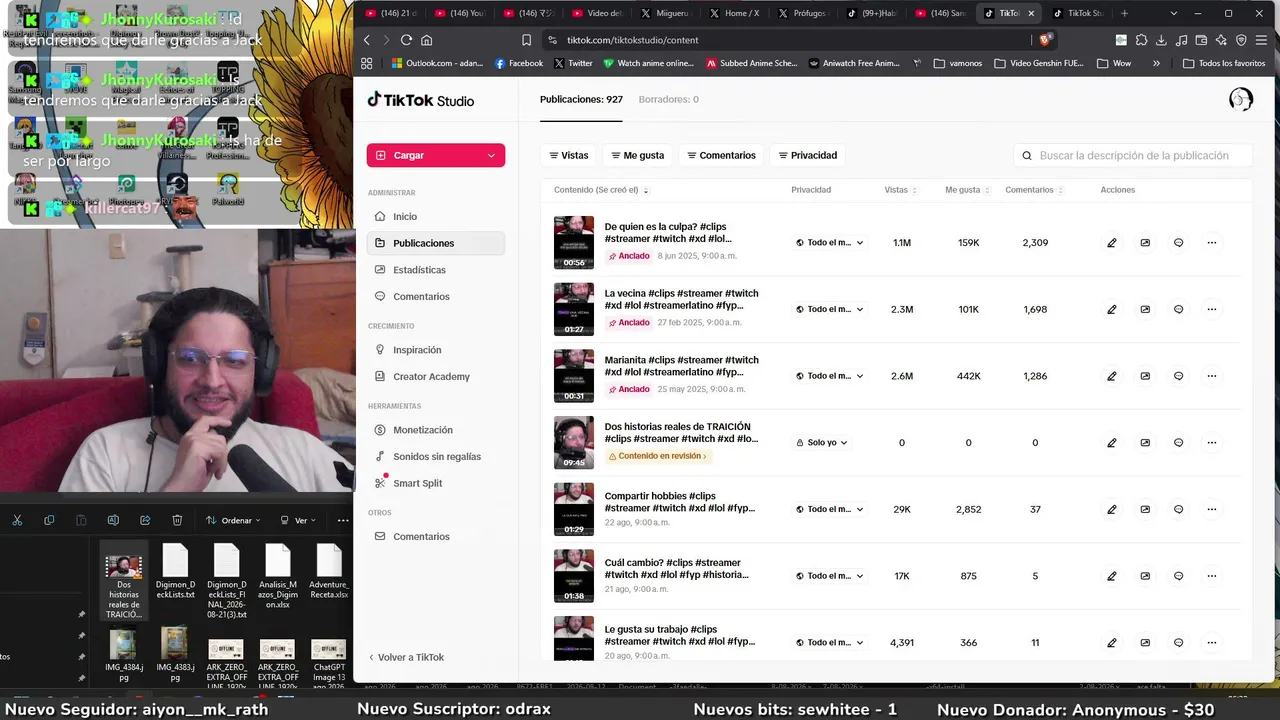Focus the post description search field
This screenshot has width=1280, height=720.
[1133, 155]
